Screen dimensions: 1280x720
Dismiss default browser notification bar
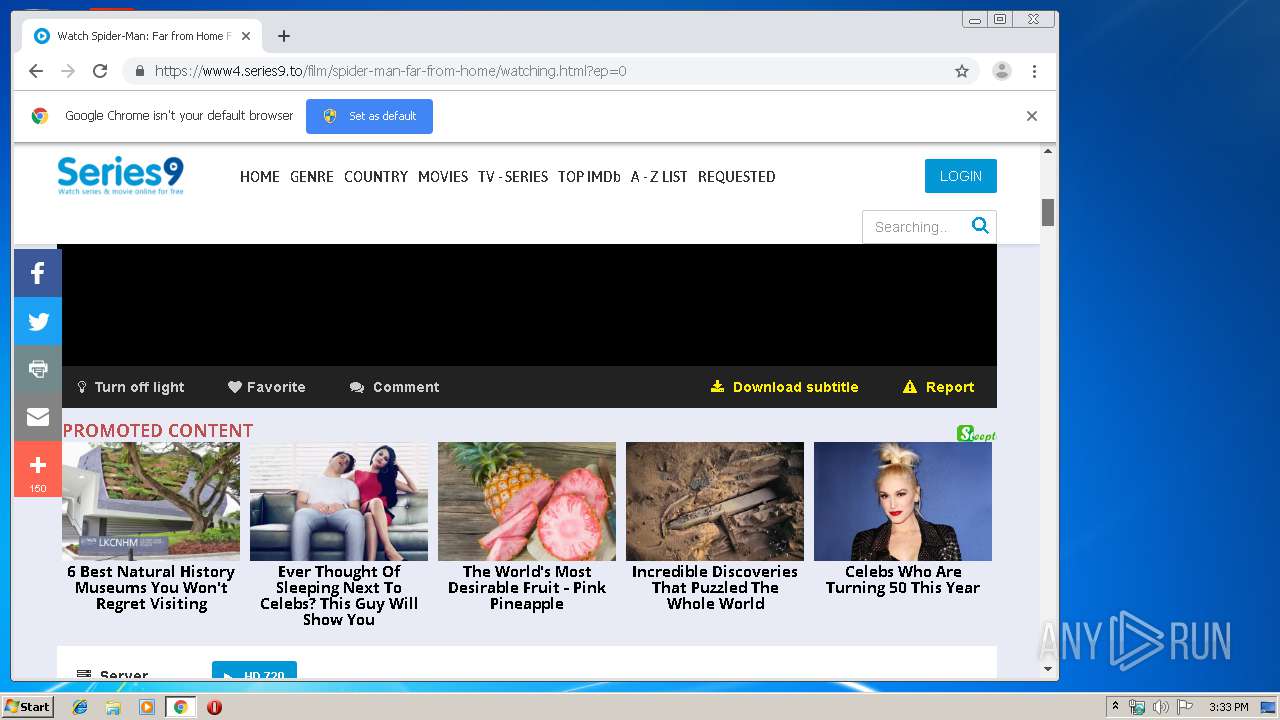[x=1031, y=116]
